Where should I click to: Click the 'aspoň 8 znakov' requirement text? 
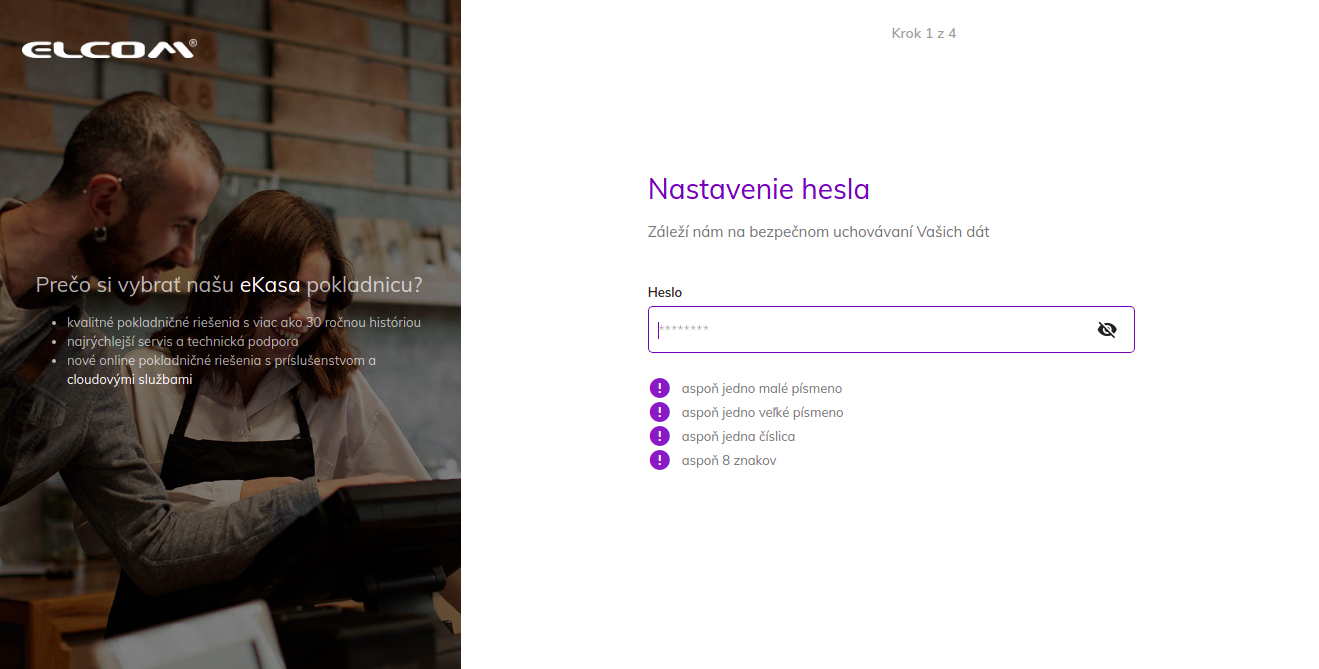(x=729, y=460)
